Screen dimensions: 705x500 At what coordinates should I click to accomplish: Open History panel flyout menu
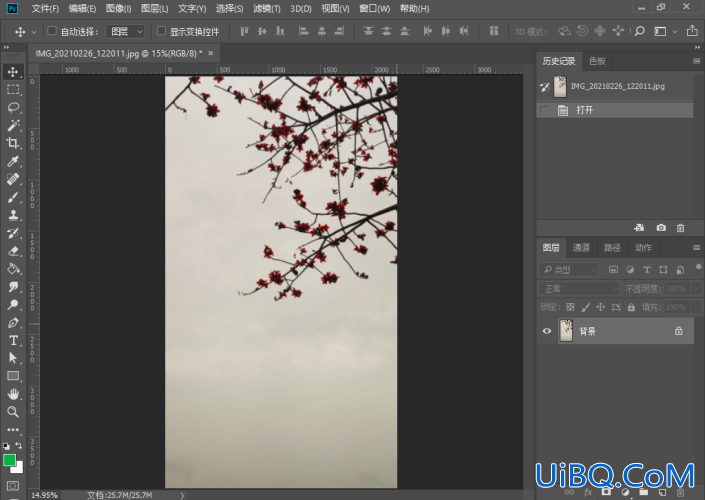(x=696, y=61)
